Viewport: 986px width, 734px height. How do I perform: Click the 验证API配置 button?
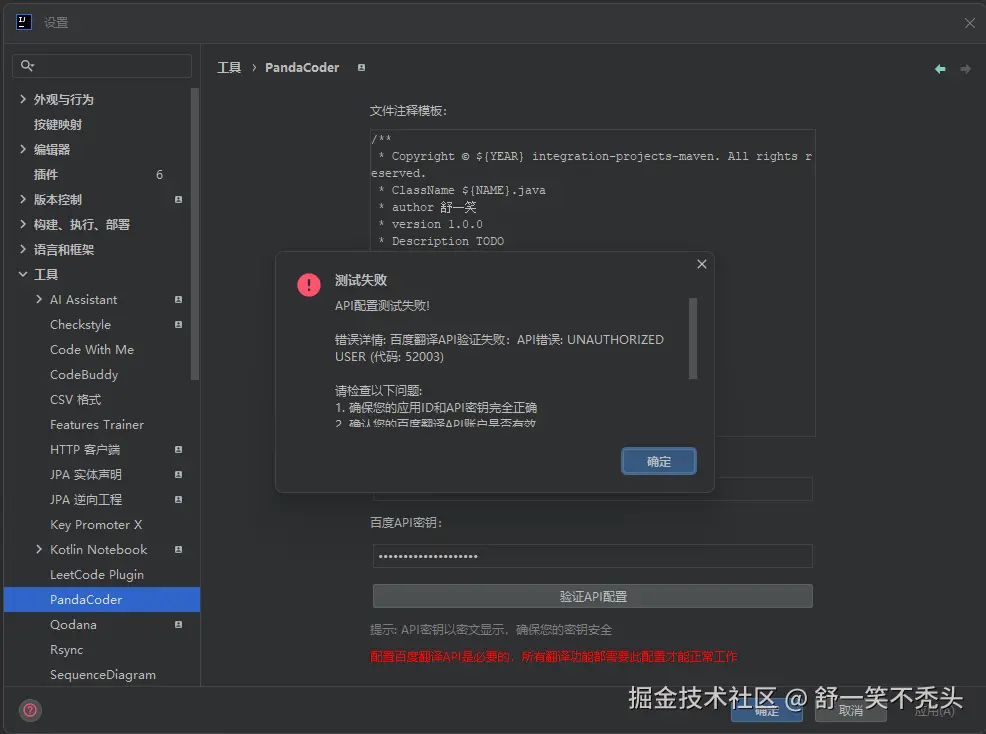[x=592, y=596]
